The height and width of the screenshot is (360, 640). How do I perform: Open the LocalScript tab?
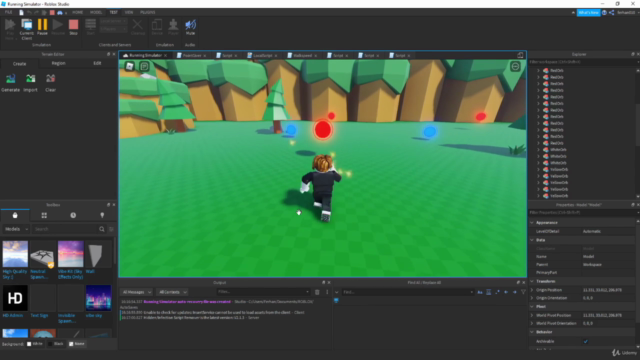[x=262, y=56]
